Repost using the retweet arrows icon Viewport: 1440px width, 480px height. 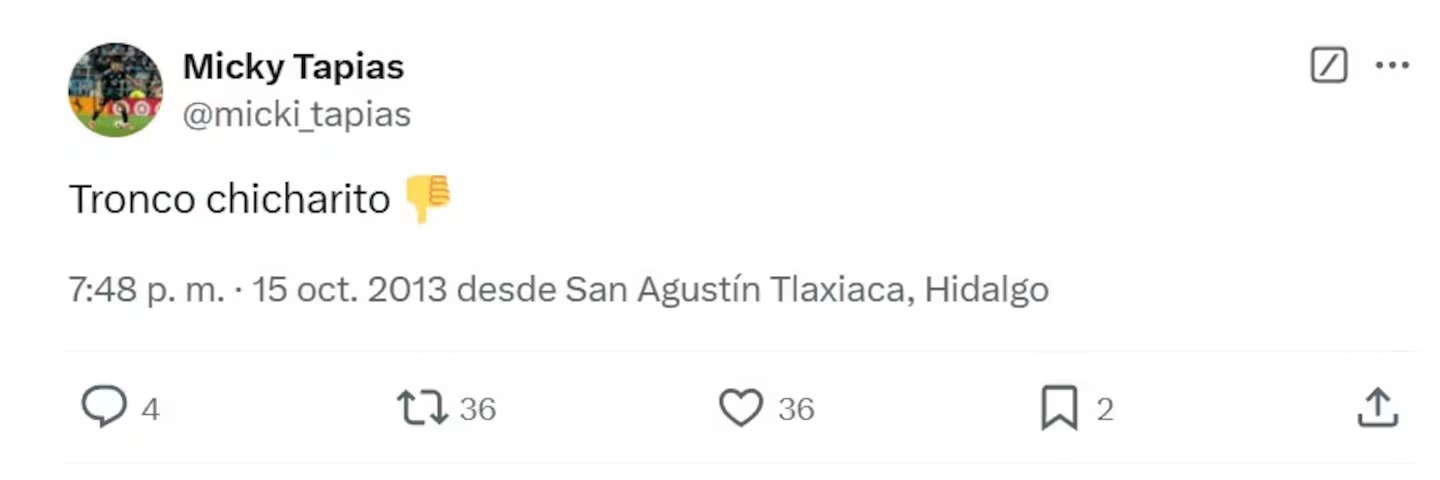point(423,408)
